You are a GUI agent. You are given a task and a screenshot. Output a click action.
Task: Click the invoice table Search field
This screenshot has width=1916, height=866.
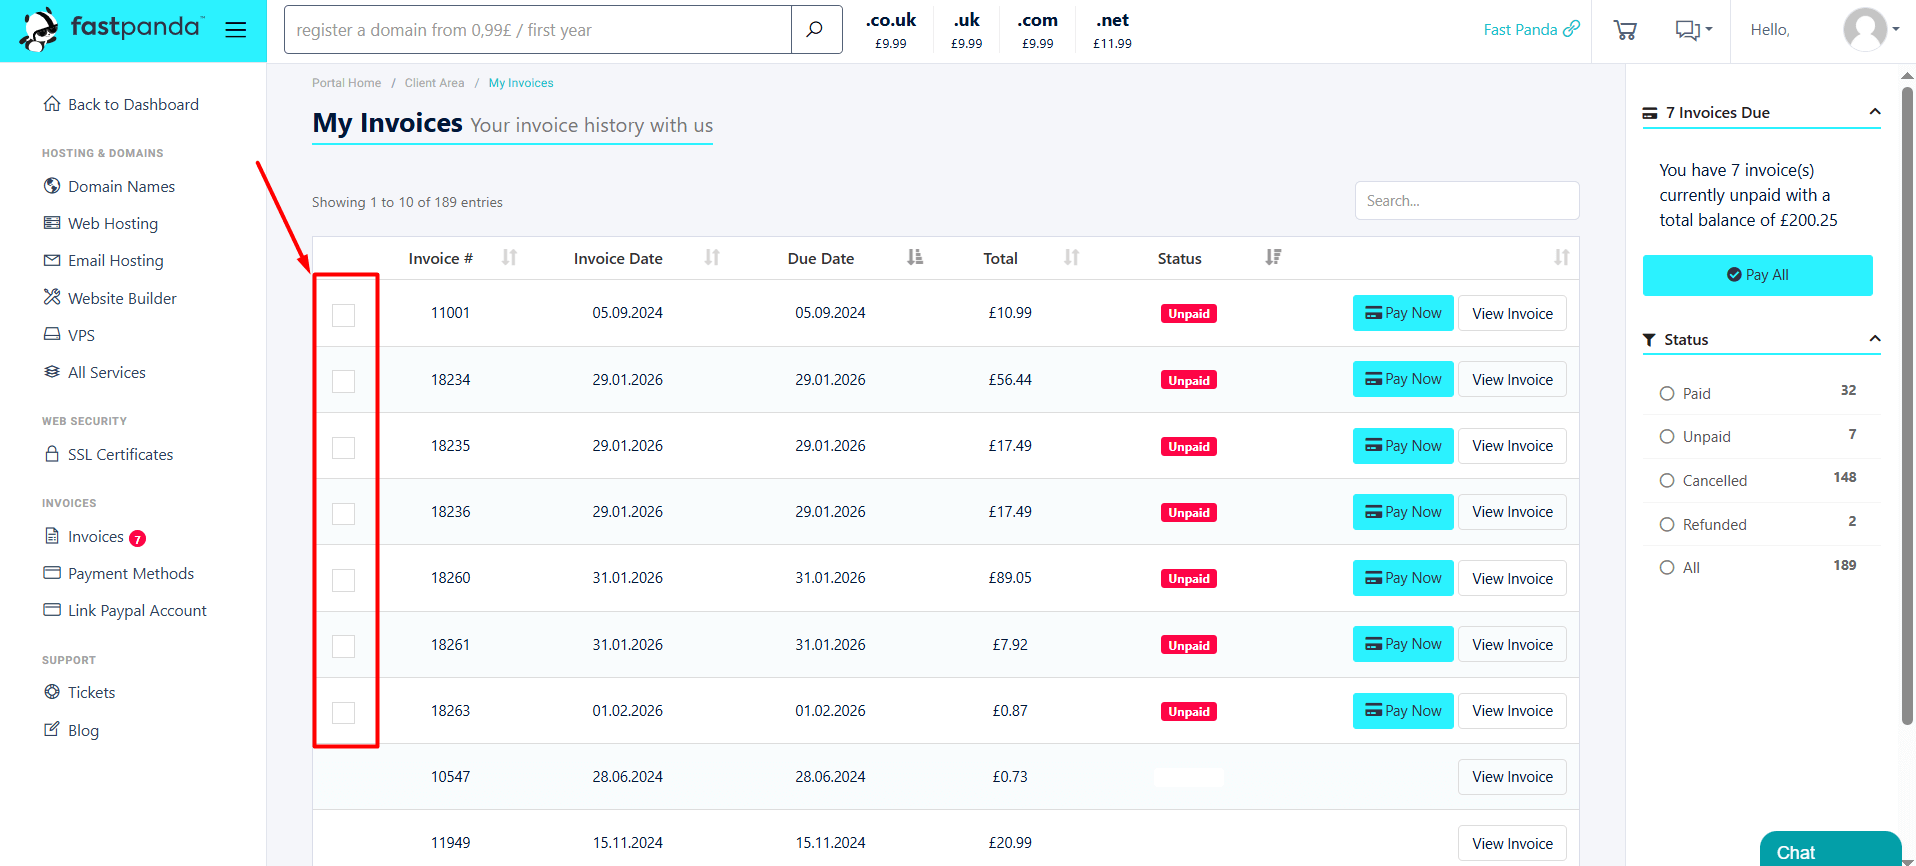click(1466, 201)
